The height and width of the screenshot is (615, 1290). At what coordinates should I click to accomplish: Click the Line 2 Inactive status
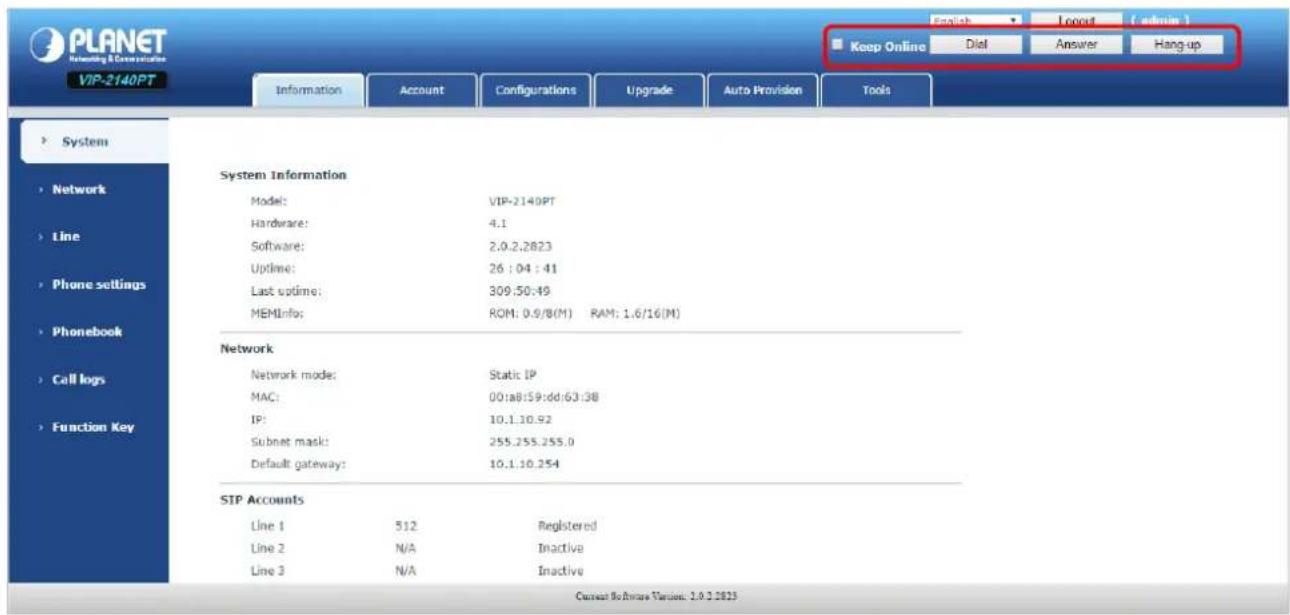tap(561, 548)
